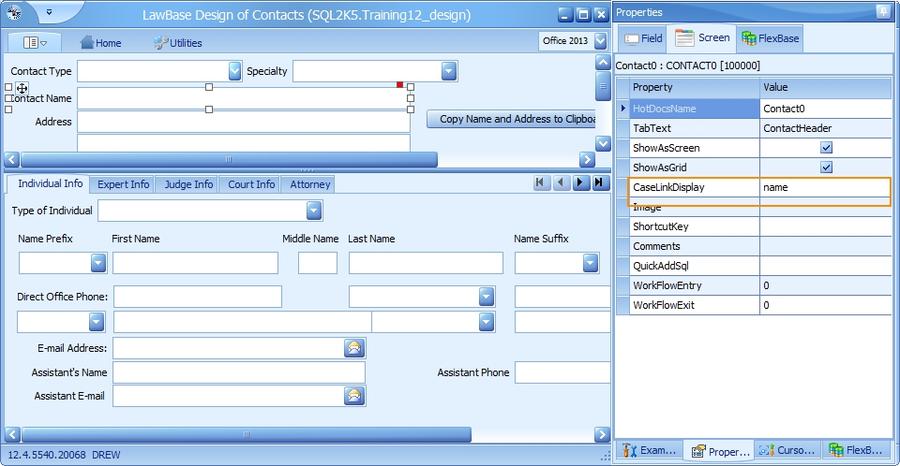
Task: Edit the TabText value ContactHeader
Action: 825,129
